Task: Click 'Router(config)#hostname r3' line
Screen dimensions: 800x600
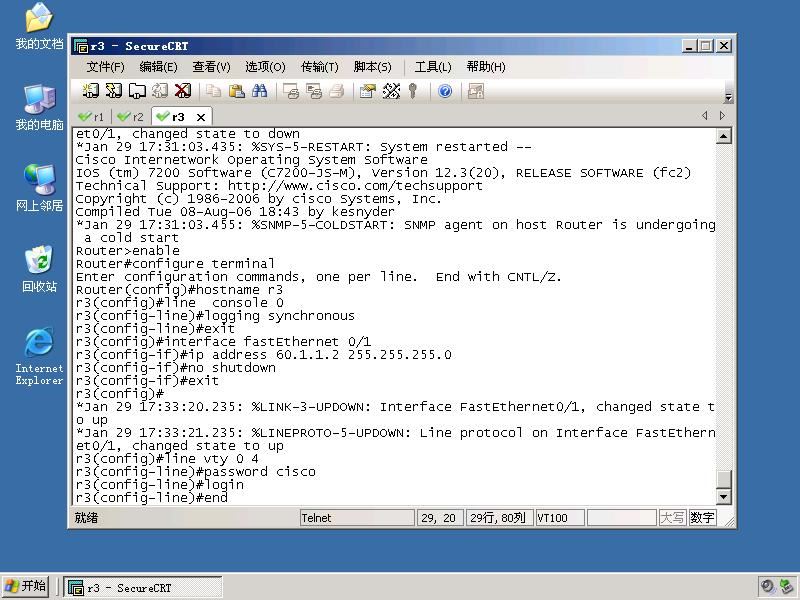Action: [x=179, y=290]
